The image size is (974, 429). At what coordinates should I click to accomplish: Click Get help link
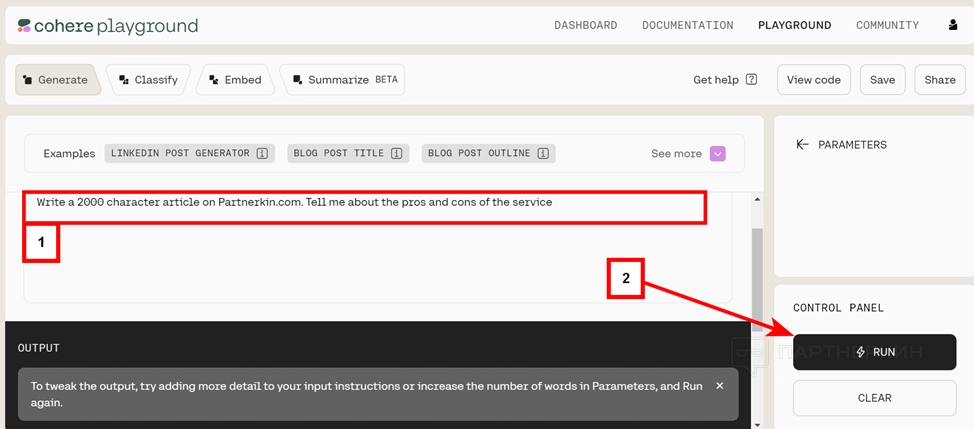(x=716, y=79)
